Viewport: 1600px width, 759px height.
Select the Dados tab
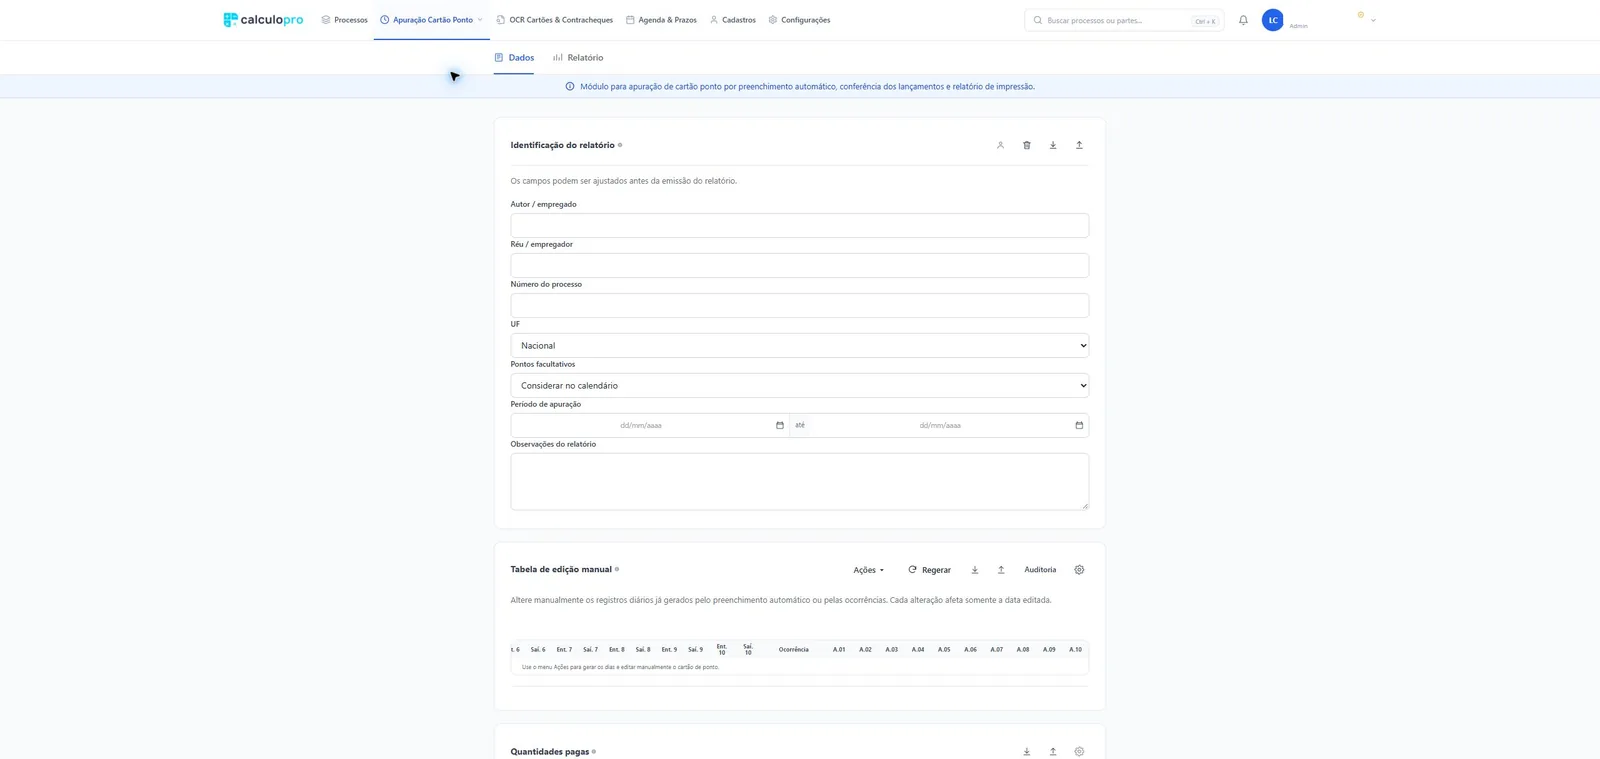coord(514,58)
